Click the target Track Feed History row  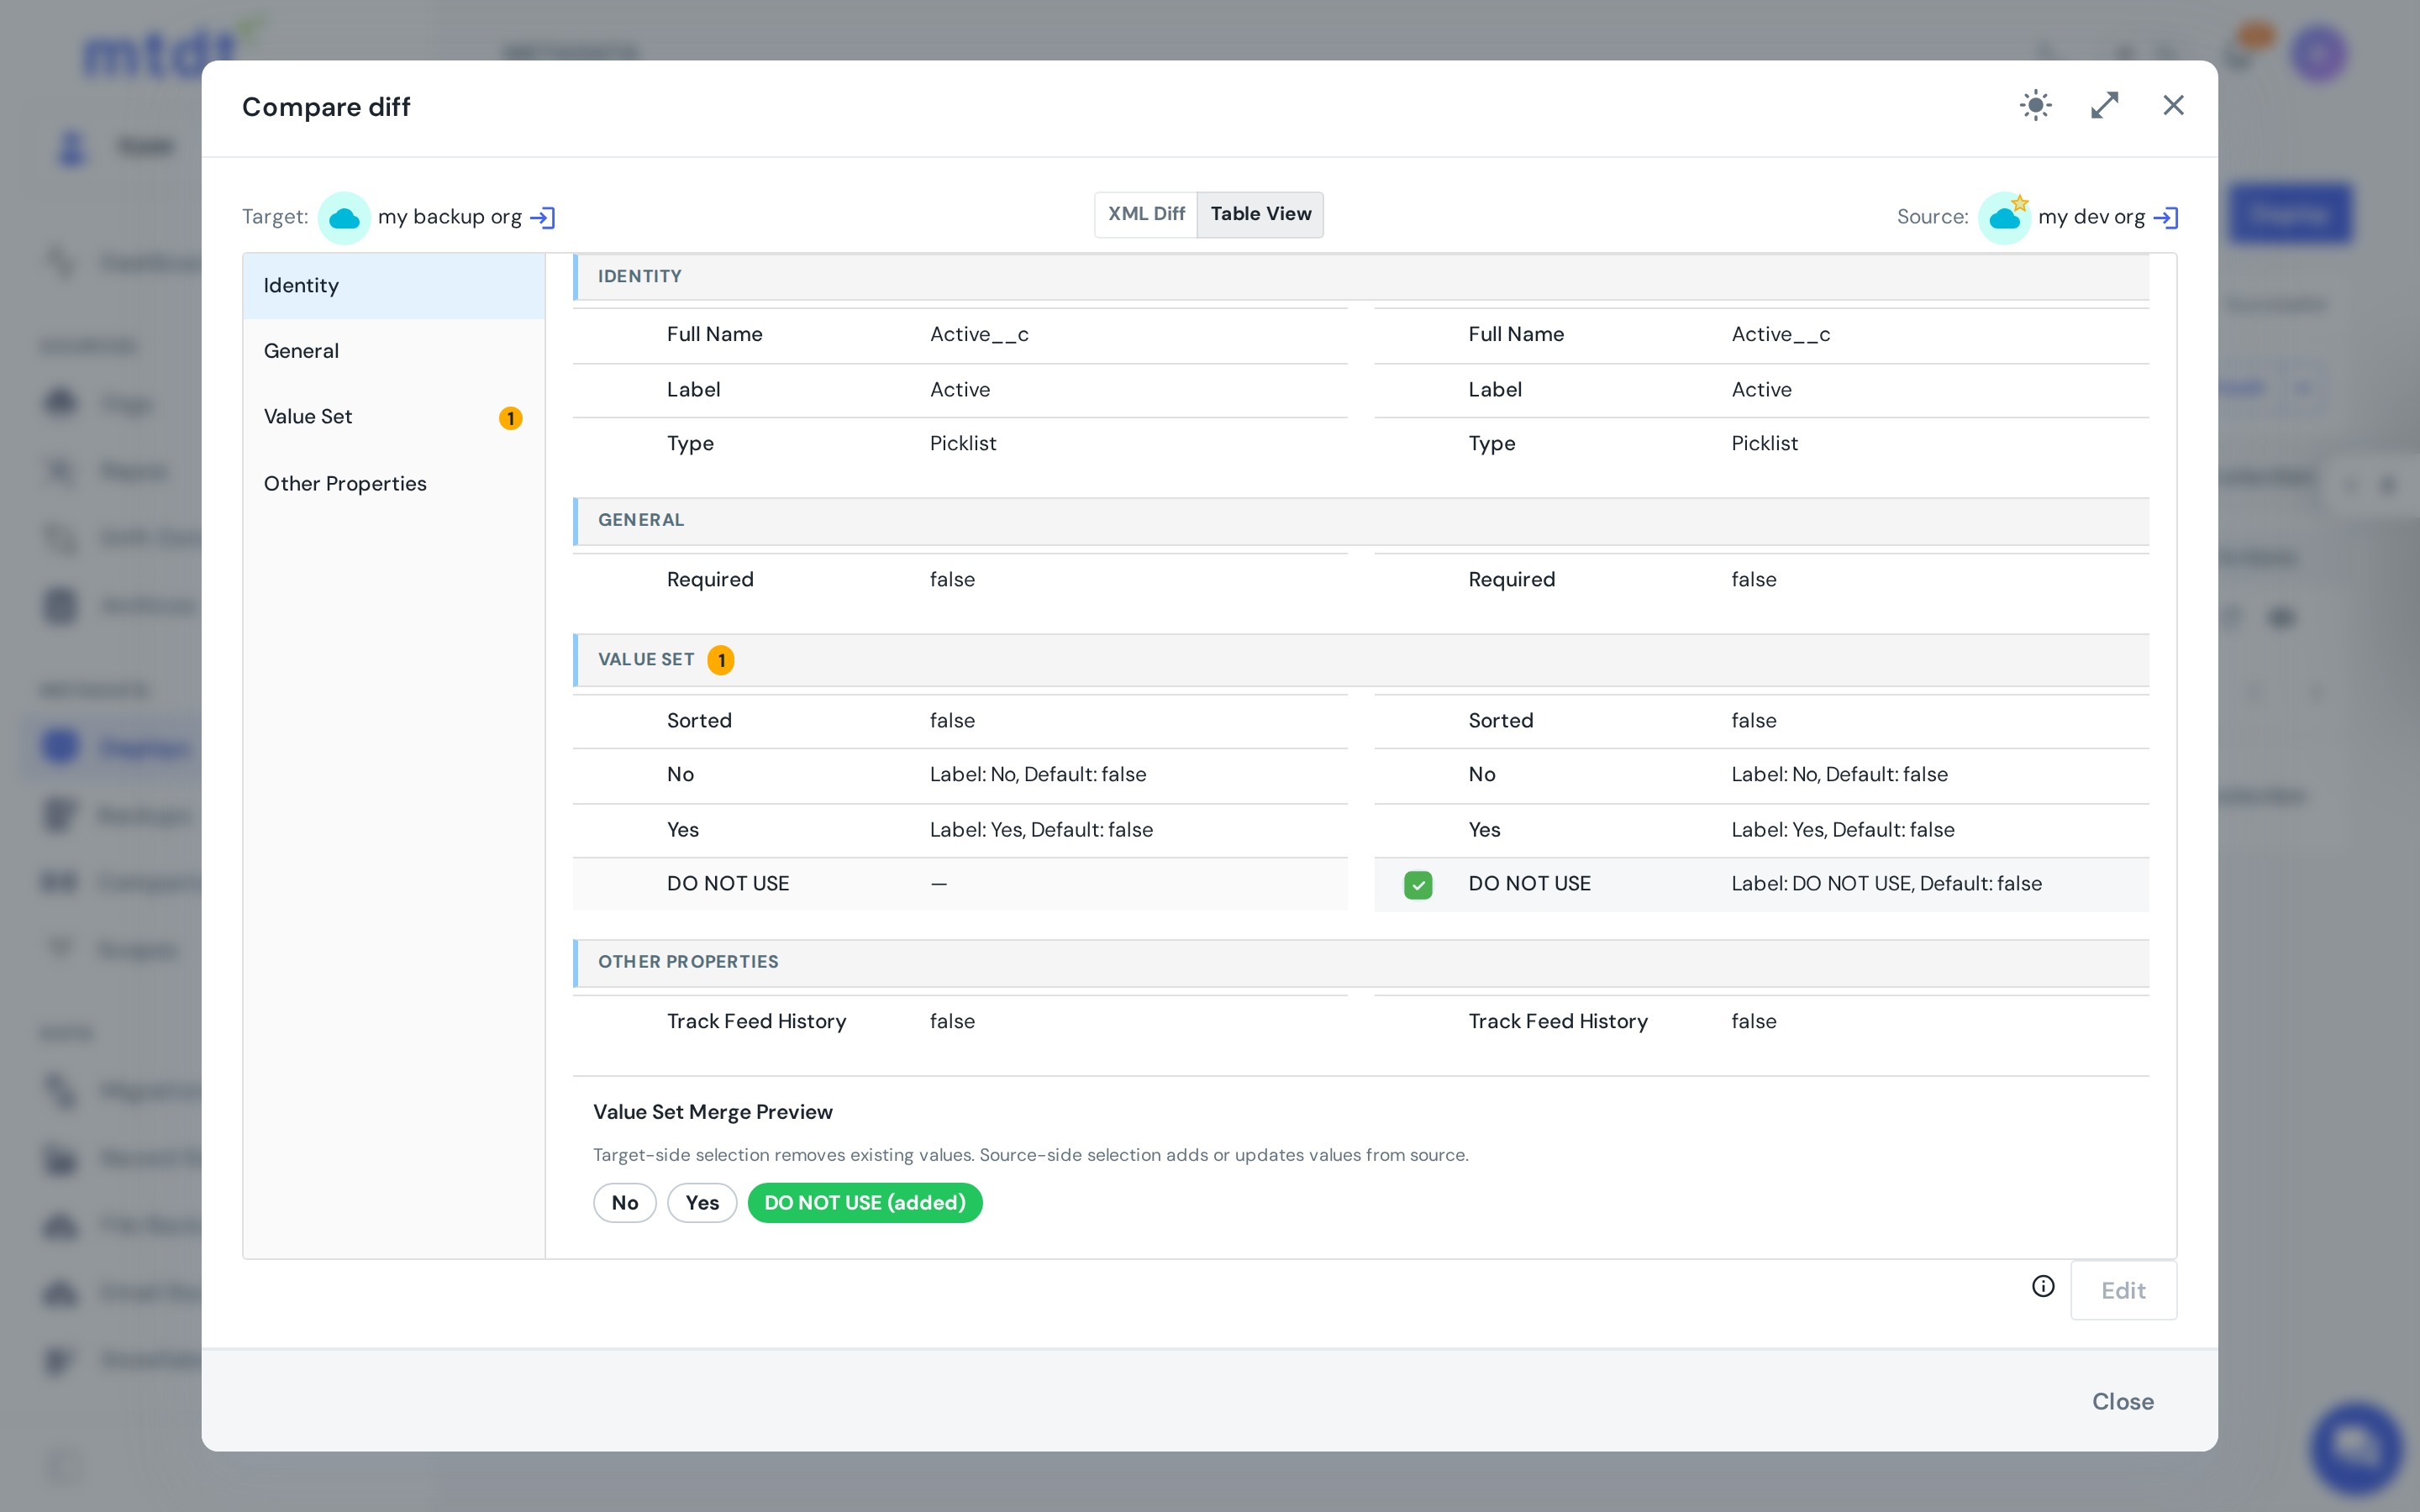coord(960,1021)
